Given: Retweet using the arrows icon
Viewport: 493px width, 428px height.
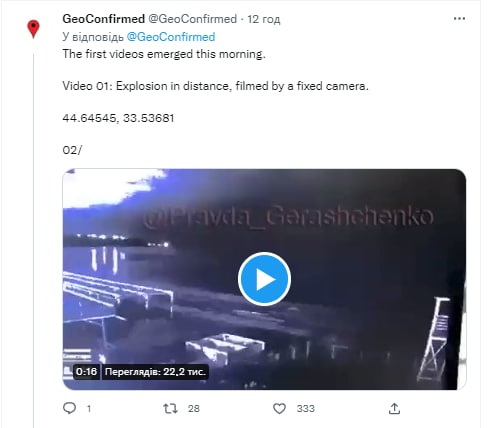Looking at the screenshot, I should point(170,408).
